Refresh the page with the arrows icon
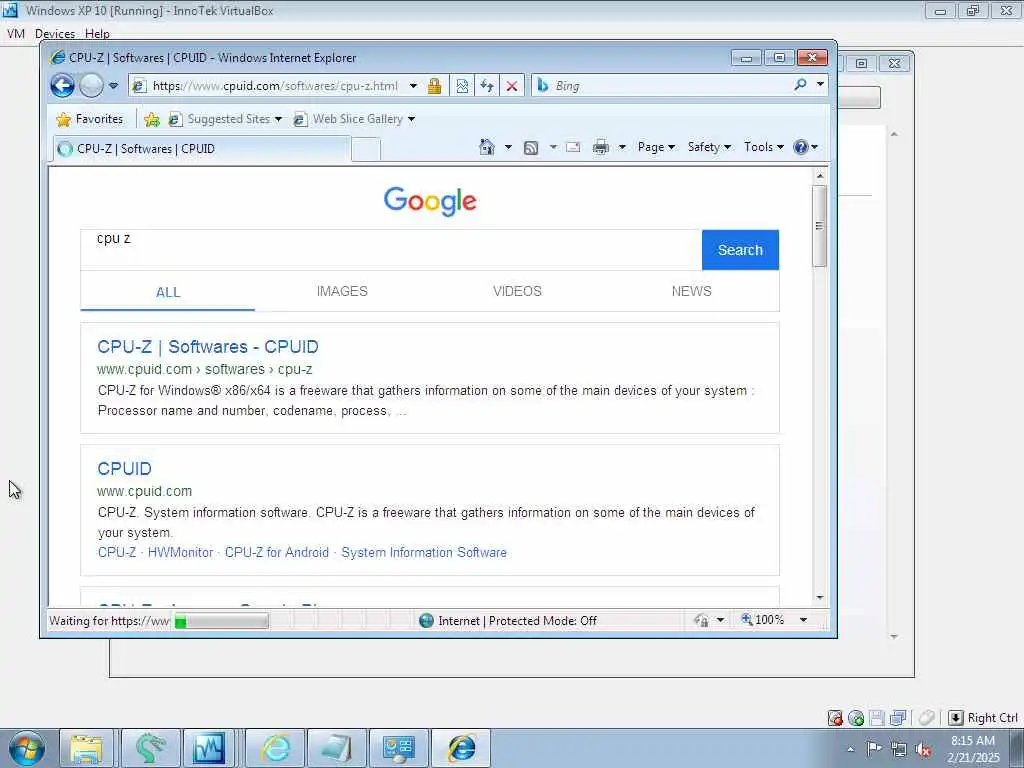Screen dimensions: 1024x768 point(487,86)
